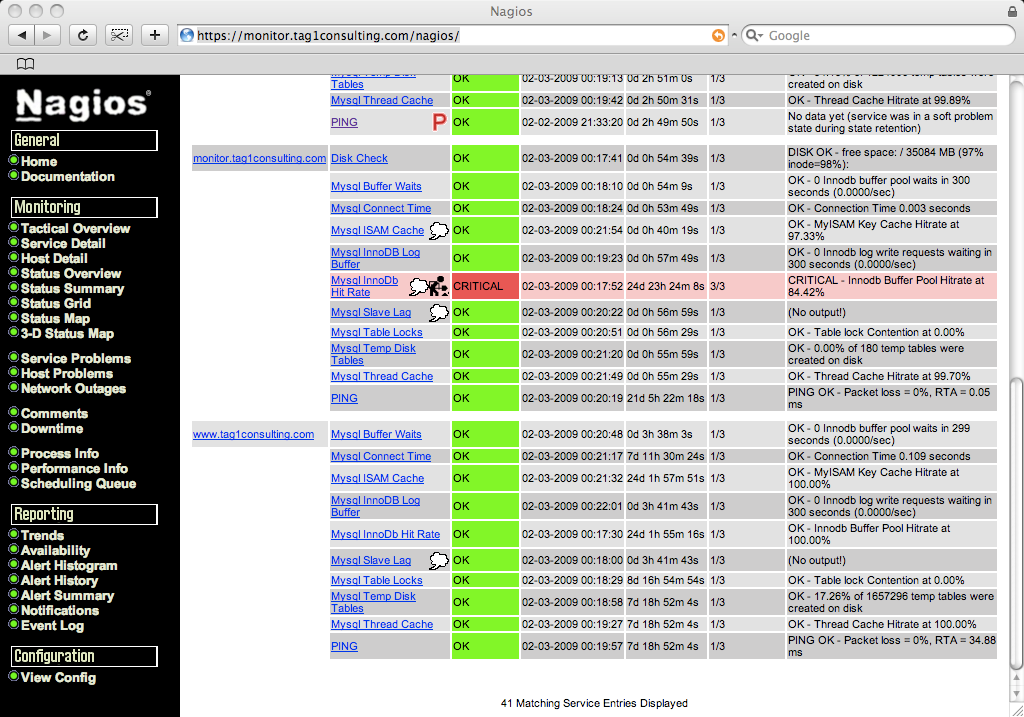Click green bullet beside Home
This screenshot has width=1024, height=717.
tap(13, 160)
